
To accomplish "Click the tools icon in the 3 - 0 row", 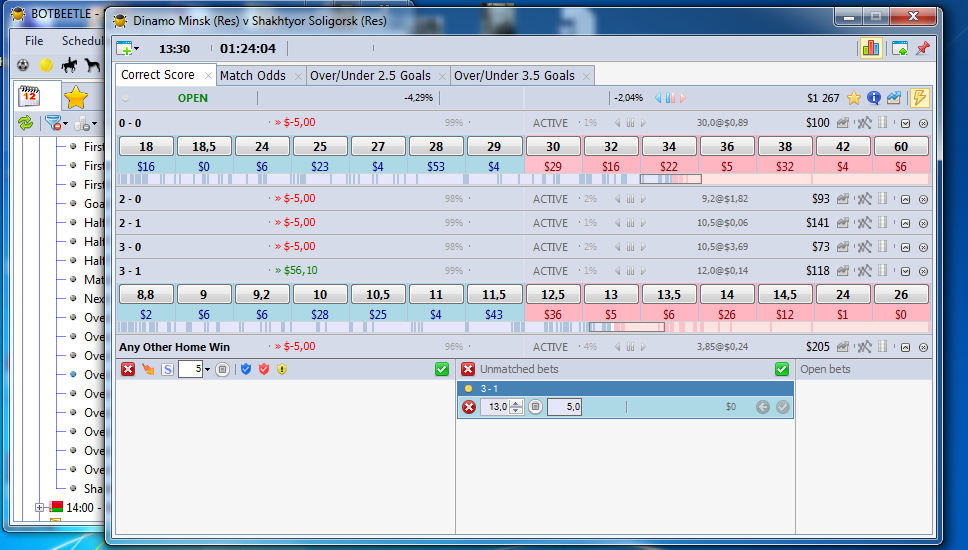I will click(864, 247).
